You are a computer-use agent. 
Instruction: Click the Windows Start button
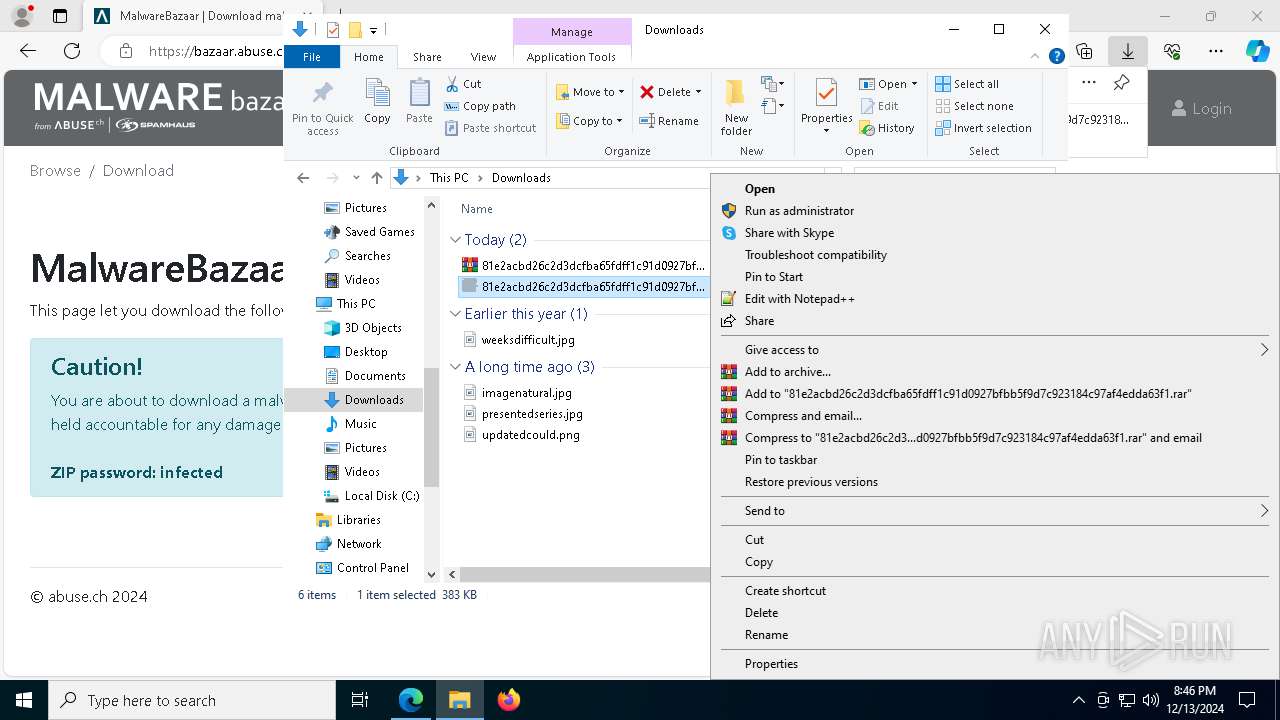pos(24,700)
